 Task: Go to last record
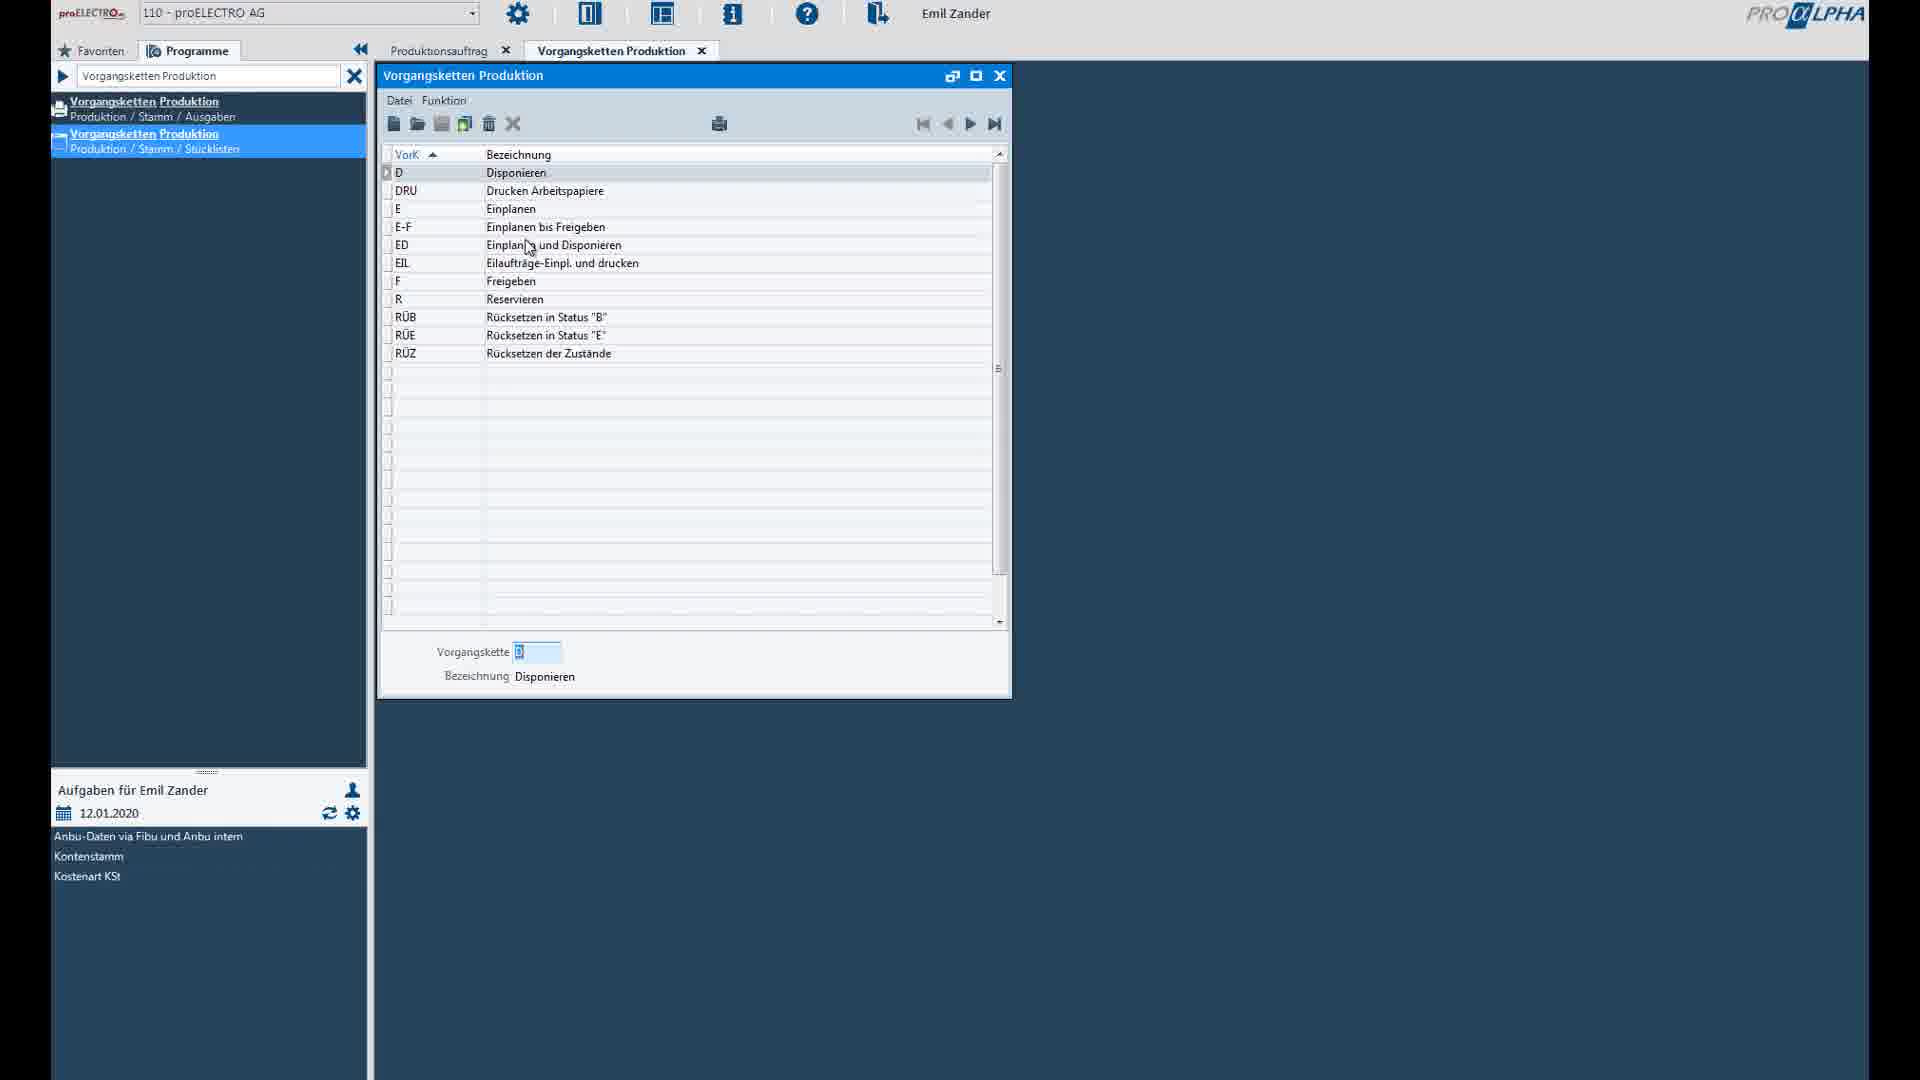coord(994,124)
